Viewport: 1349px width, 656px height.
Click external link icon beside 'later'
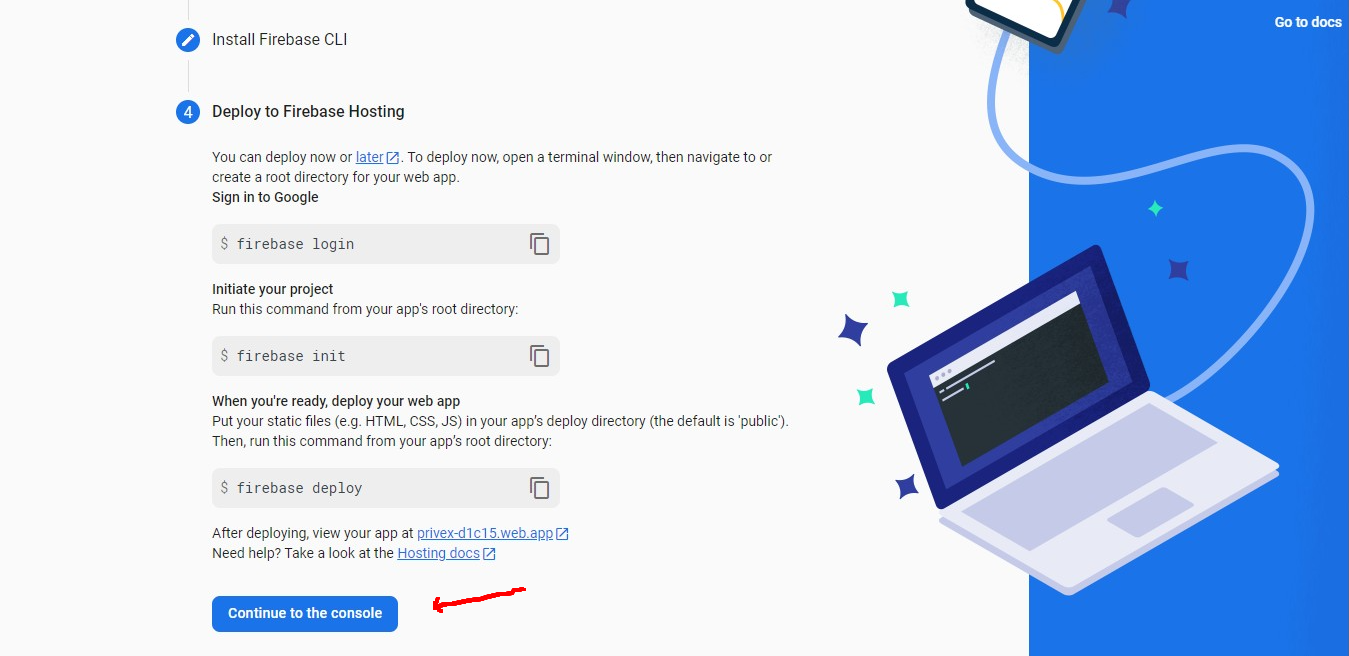[x=393, y=158]
